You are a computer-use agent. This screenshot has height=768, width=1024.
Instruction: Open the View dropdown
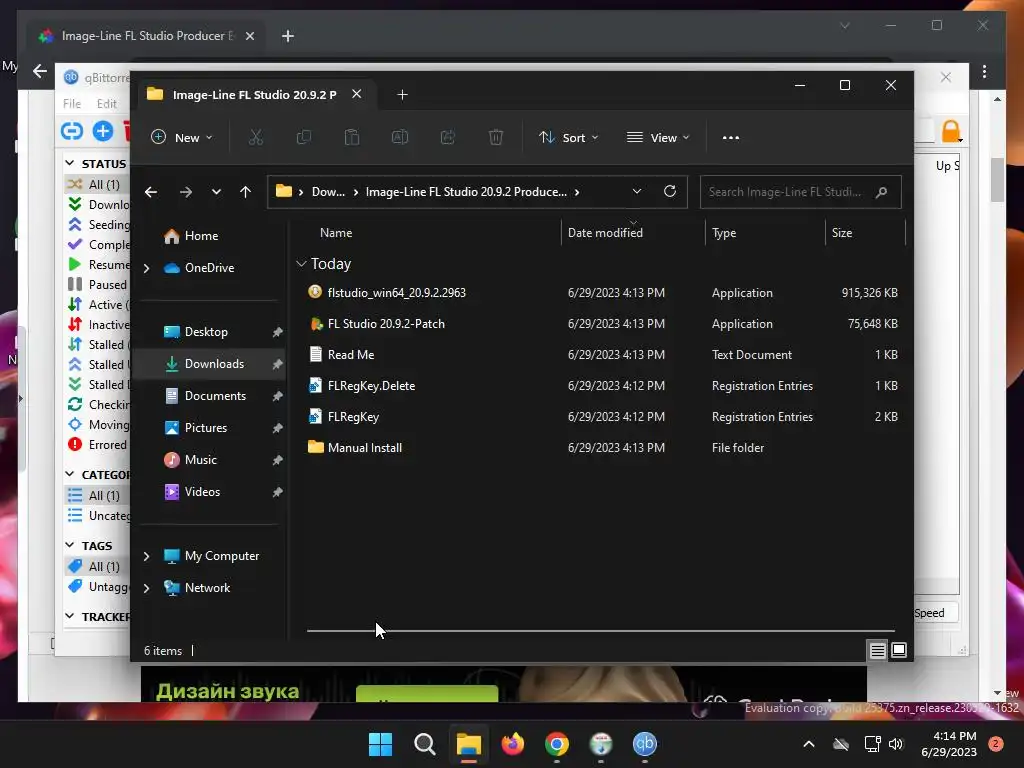pyautogui.click(x=658, y=137)
